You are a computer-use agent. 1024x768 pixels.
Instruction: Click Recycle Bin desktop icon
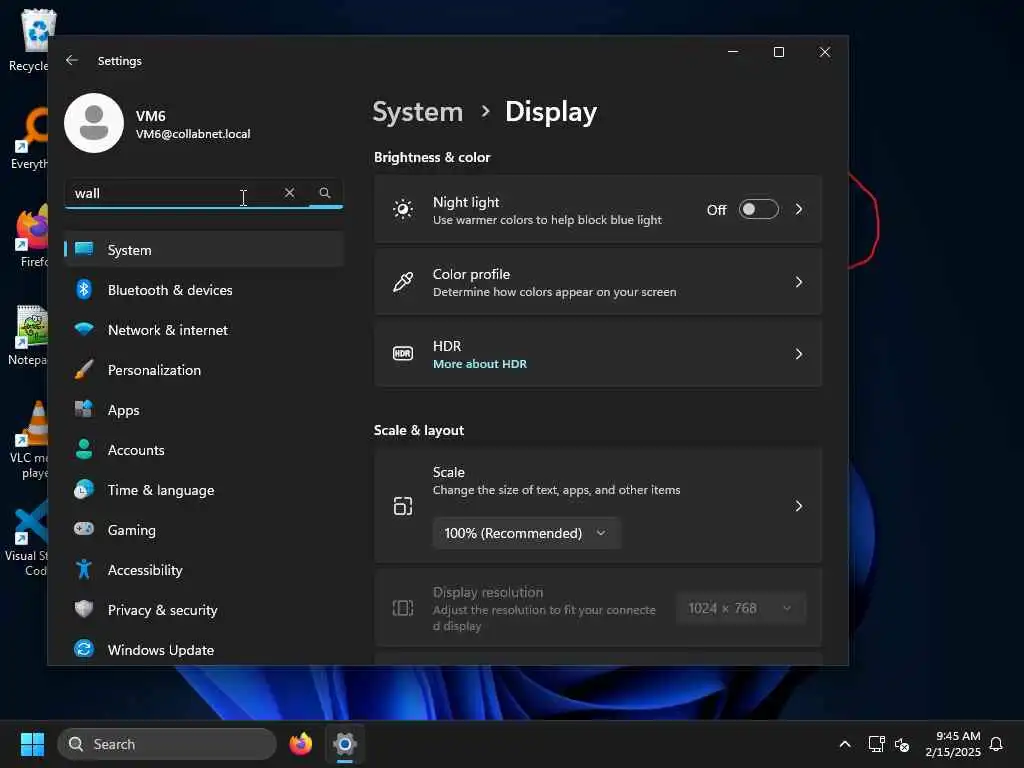click(x=29, y=39)
